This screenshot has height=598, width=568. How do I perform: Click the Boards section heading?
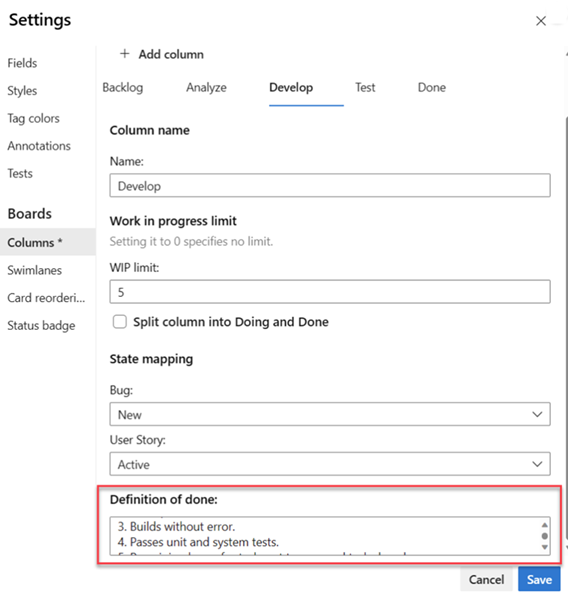pos(30,214)
